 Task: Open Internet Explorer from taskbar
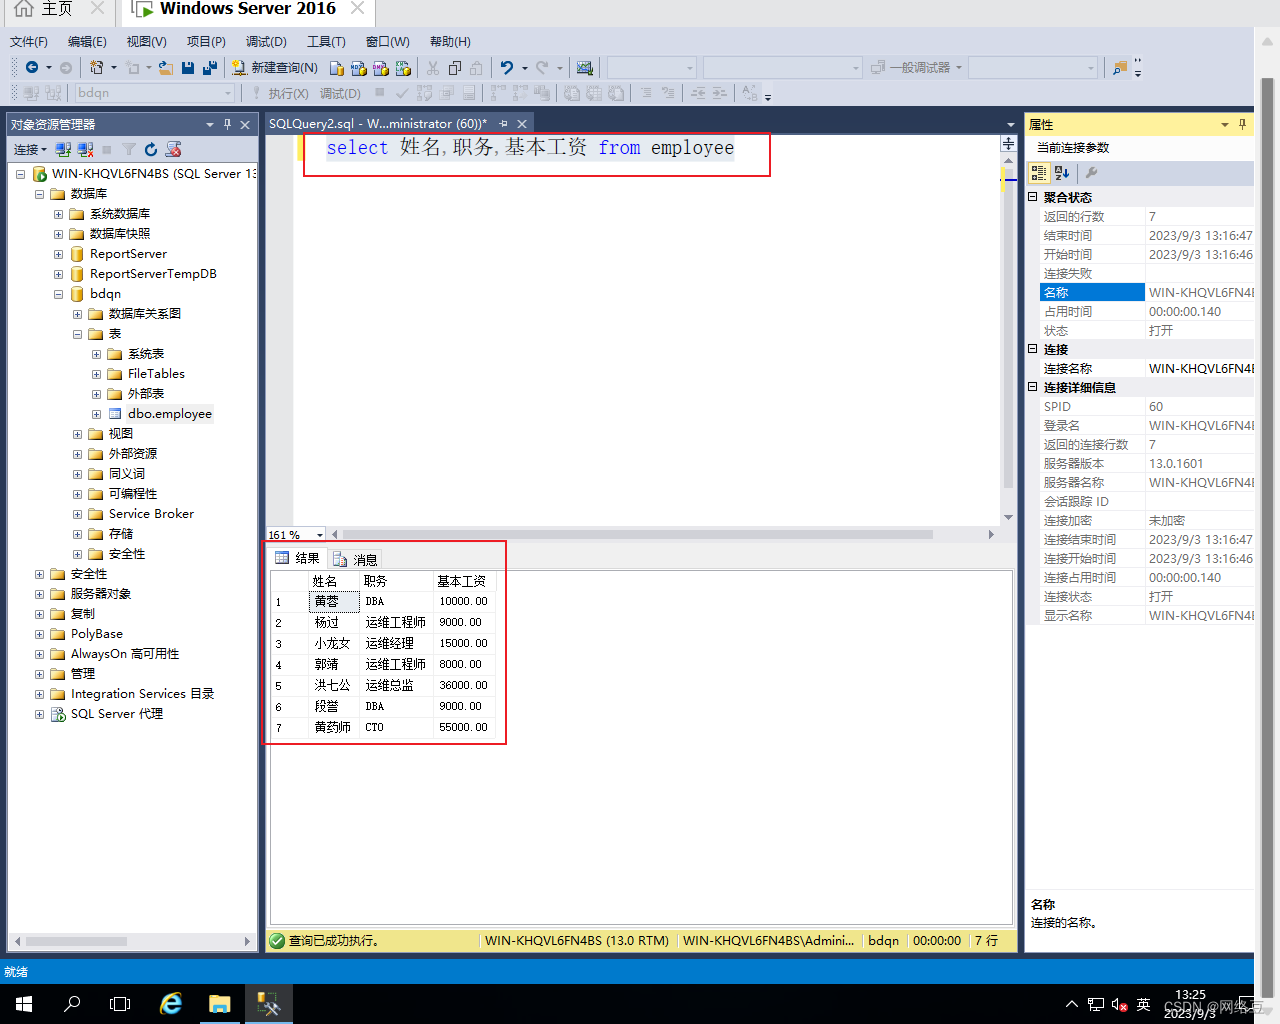point(171,1003)
